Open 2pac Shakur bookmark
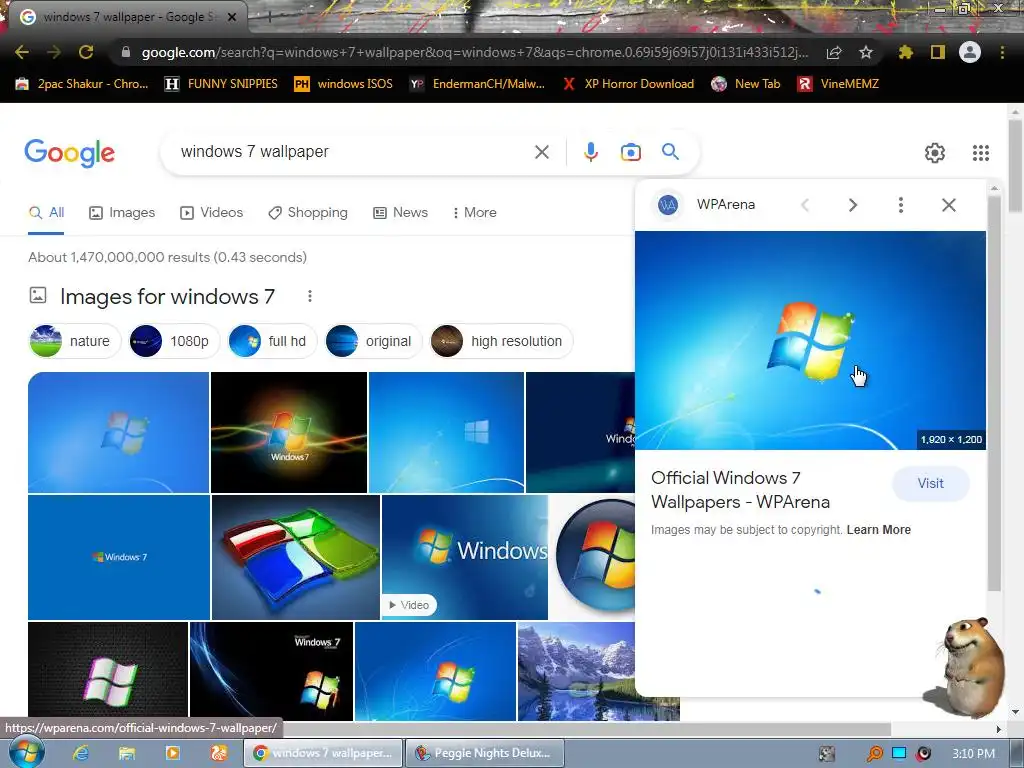The height and width of the screenshot is (768, 1024). click(x=82, y=84)
